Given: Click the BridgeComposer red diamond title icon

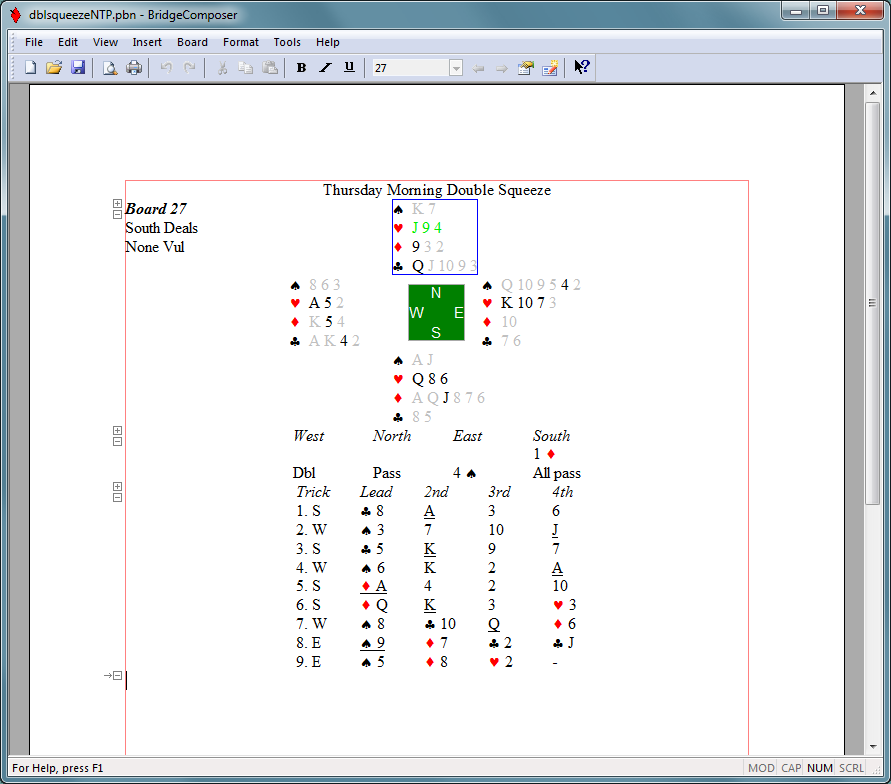Looking at the screenshot, I should click(16, 15).
